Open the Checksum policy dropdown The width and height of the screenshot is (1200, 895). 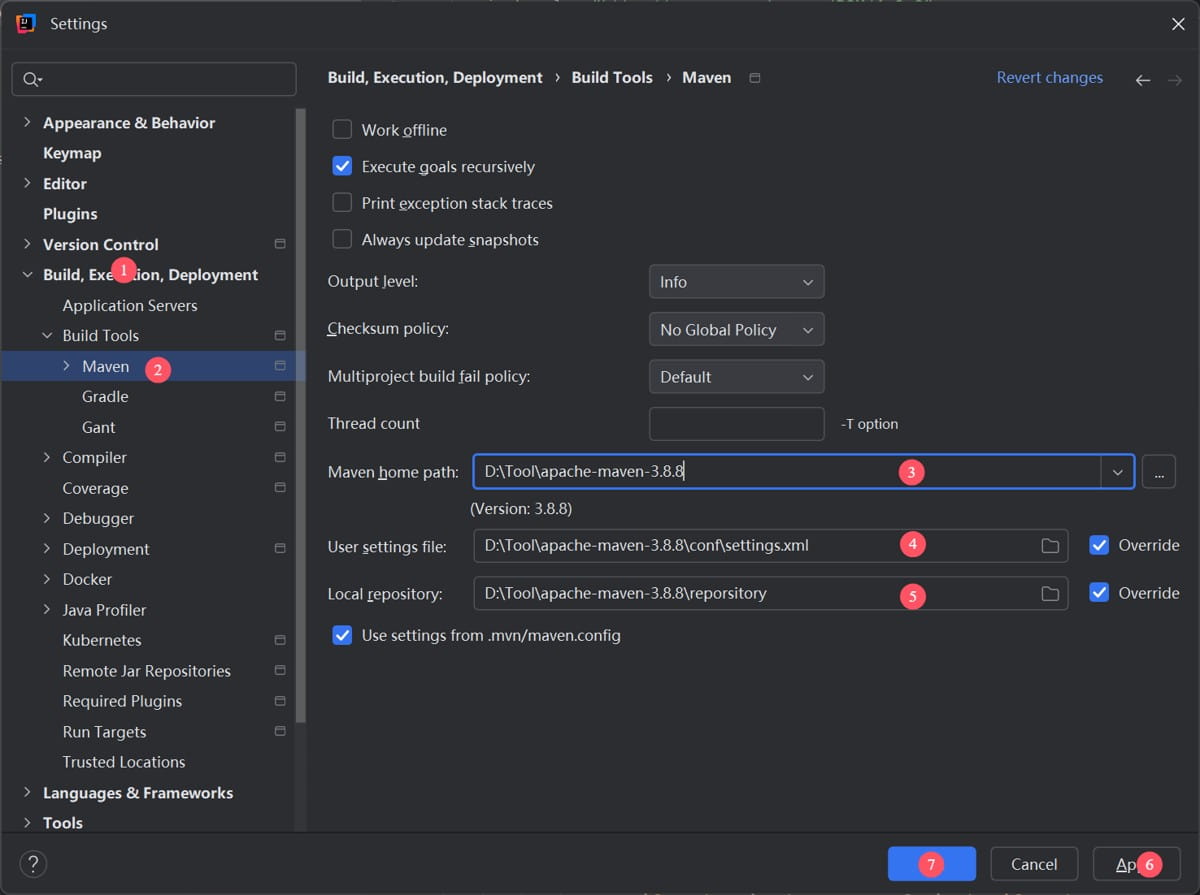pyautogui.click(x=737, y=329)
